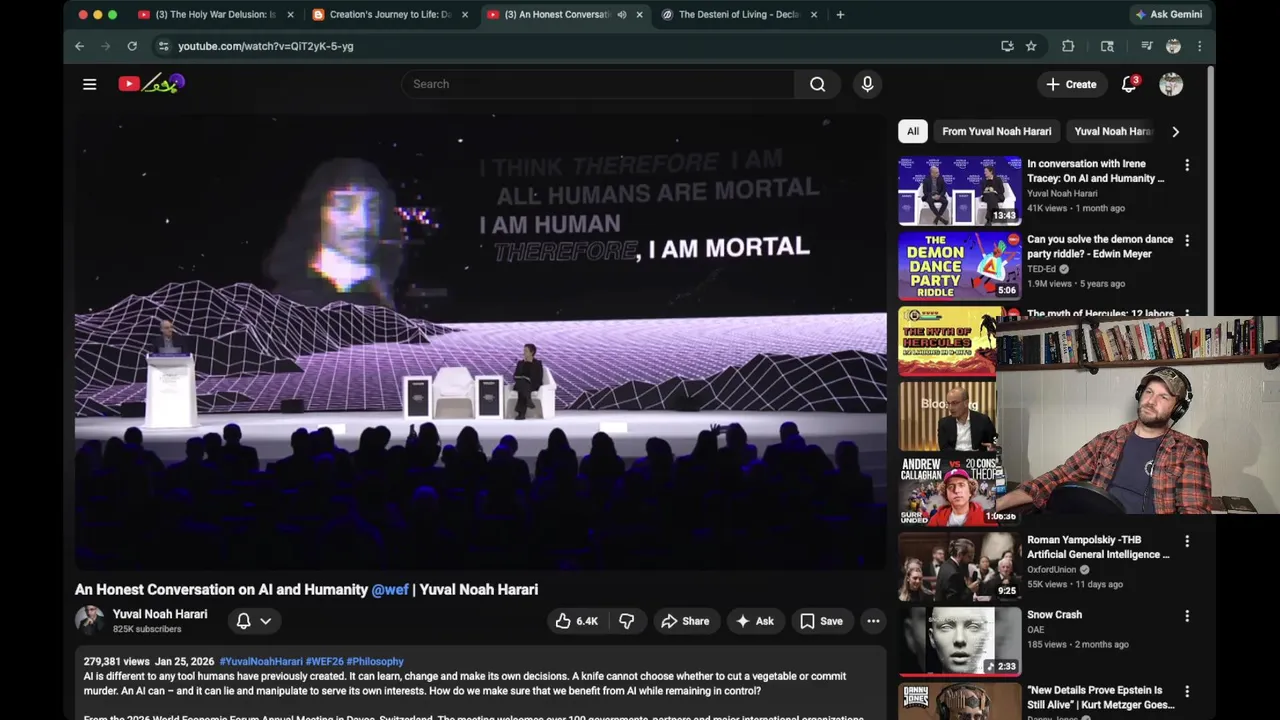Close The Holy War Delusion tab

coord(291,15)
